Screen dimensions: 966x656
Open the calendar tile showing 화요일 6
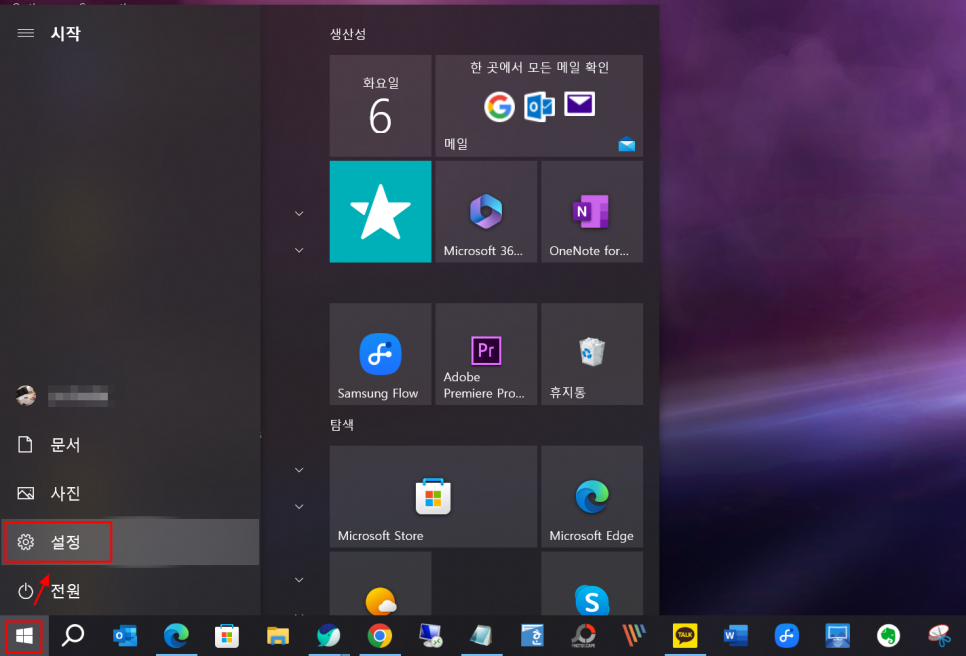coord(380,105)
